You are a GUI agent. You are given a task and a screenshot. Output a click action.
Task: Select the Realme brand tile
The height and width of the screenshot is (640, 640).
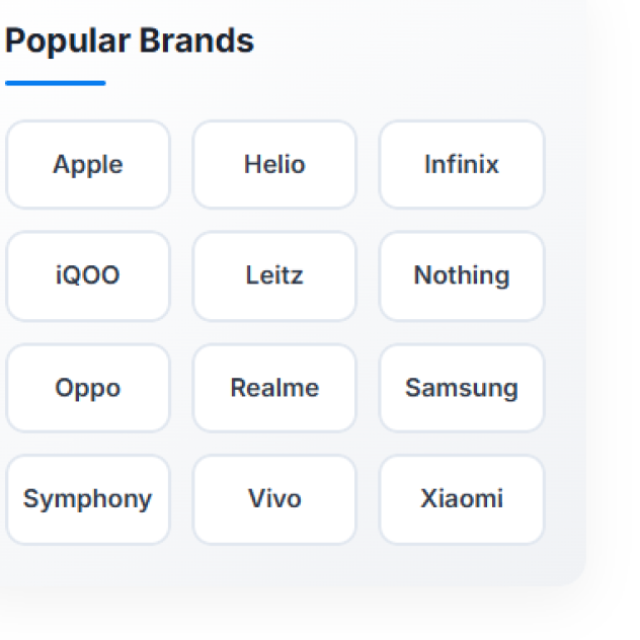274,388
